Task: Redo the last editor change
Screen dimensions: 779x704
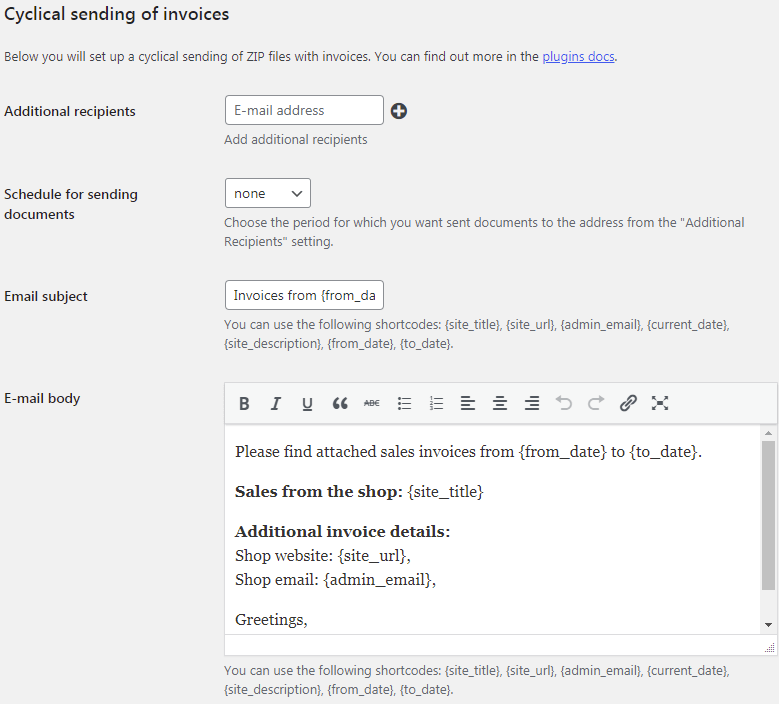Action: click(x=596, y=404)
